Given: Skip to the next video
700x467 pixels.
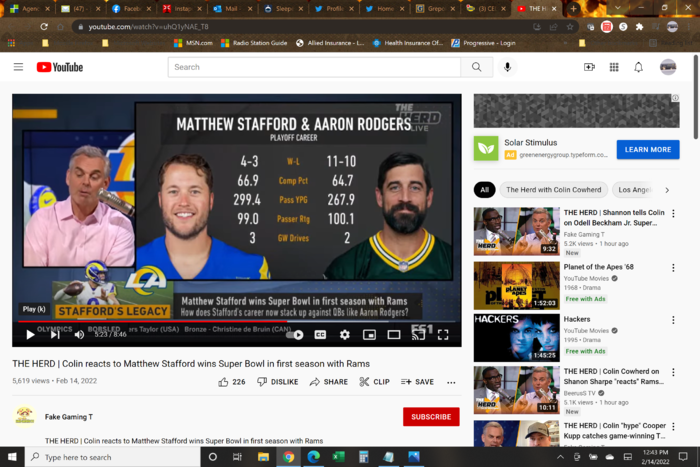Looking at the screenshot, I should (55, 334).
